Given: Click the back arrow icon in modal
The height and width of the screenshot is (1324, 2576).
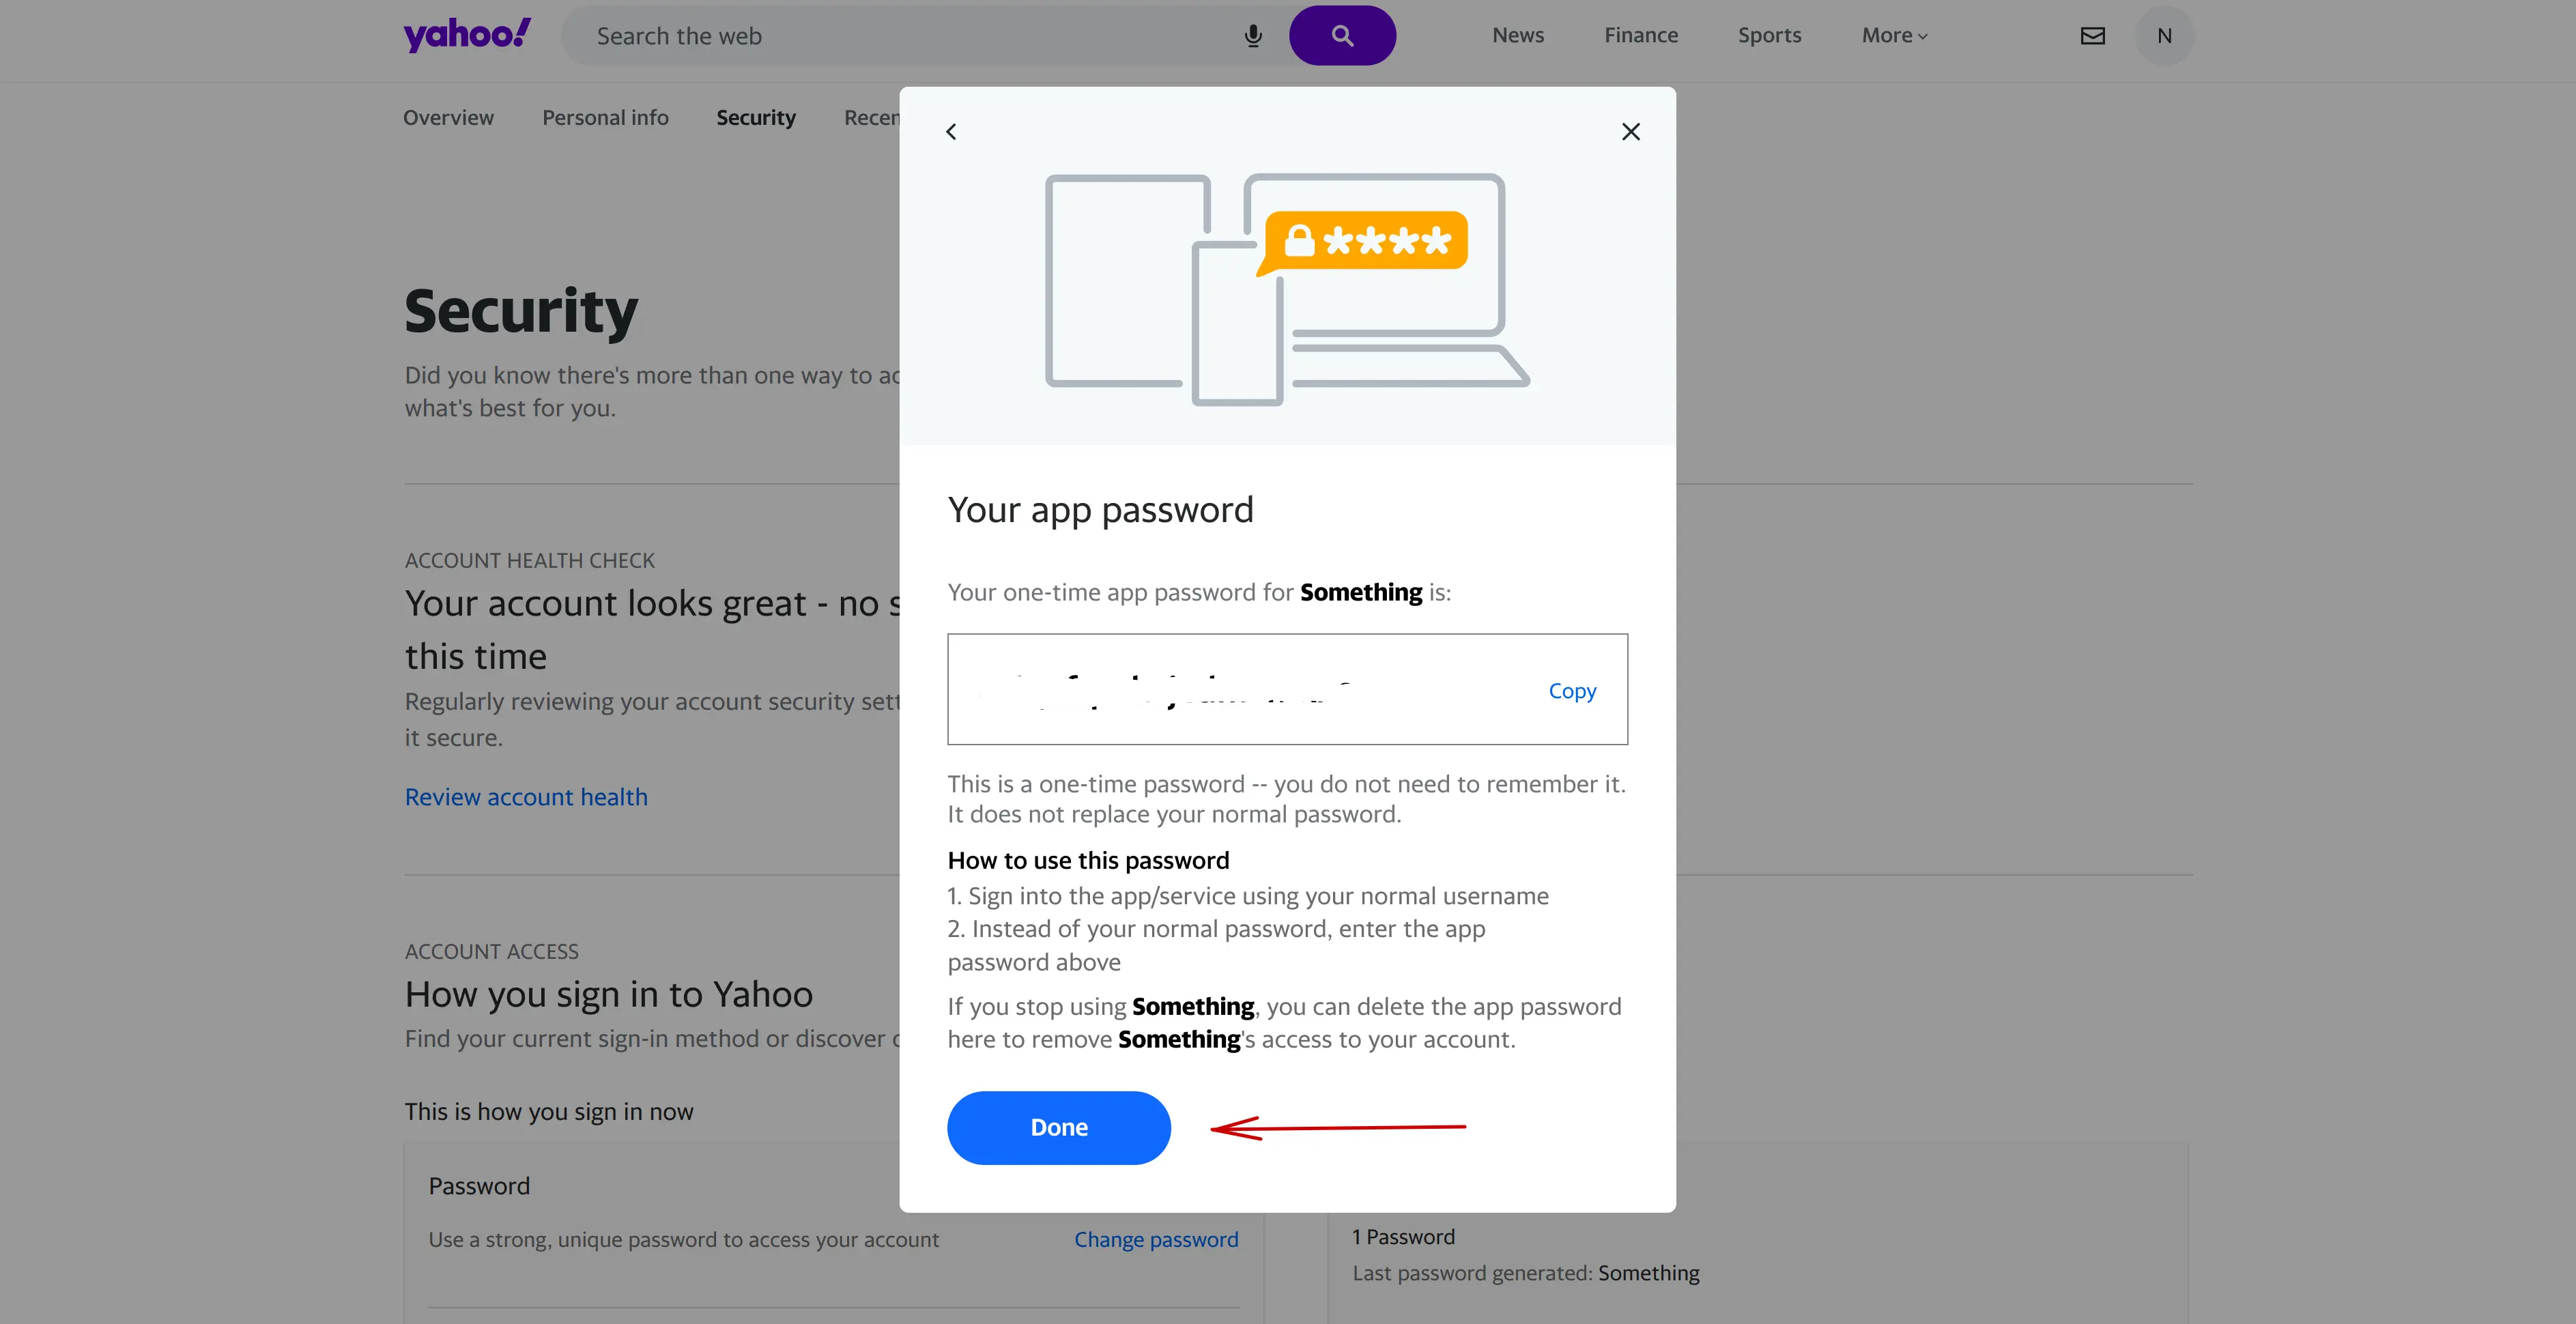Looking at the screenshot, I should point(950,132).
